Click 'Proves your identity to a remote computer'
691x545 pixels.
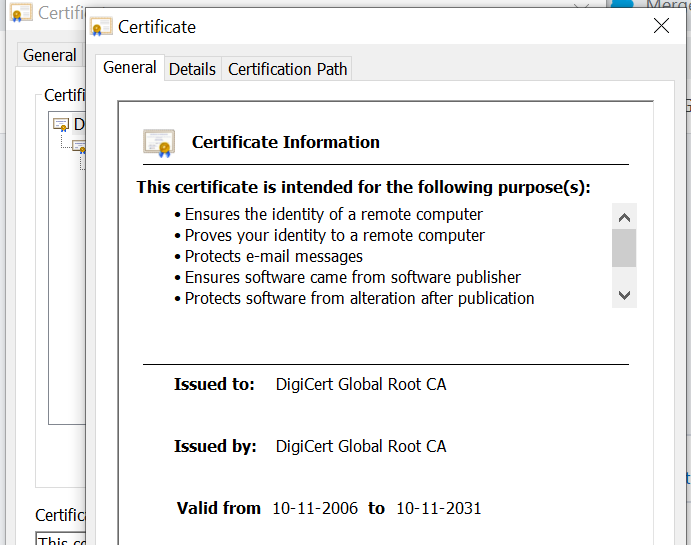tap(334, 236)
